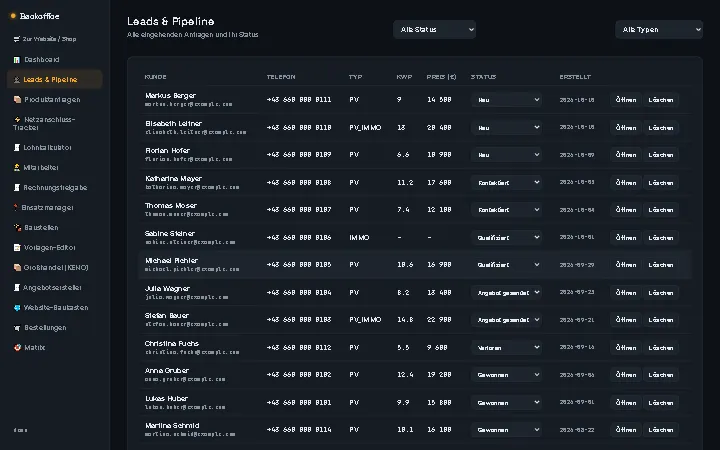This screenshot has width=720, height=450.
Task: Click kWp value 12.4
Action: (405, 375)
